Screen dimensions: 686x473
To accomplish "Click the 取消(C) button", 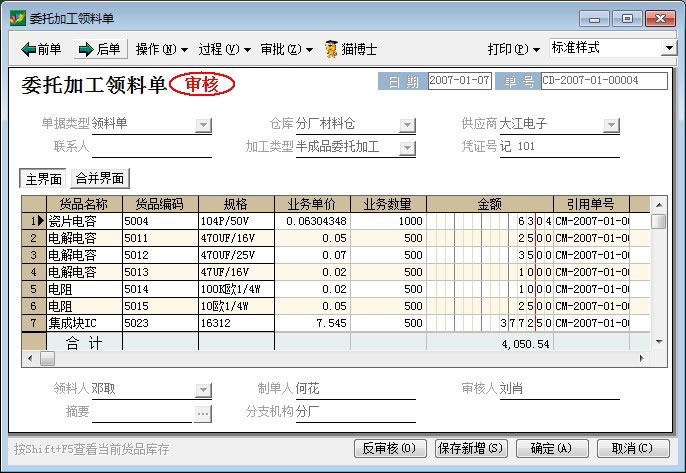I will click(x=634, y=448).
